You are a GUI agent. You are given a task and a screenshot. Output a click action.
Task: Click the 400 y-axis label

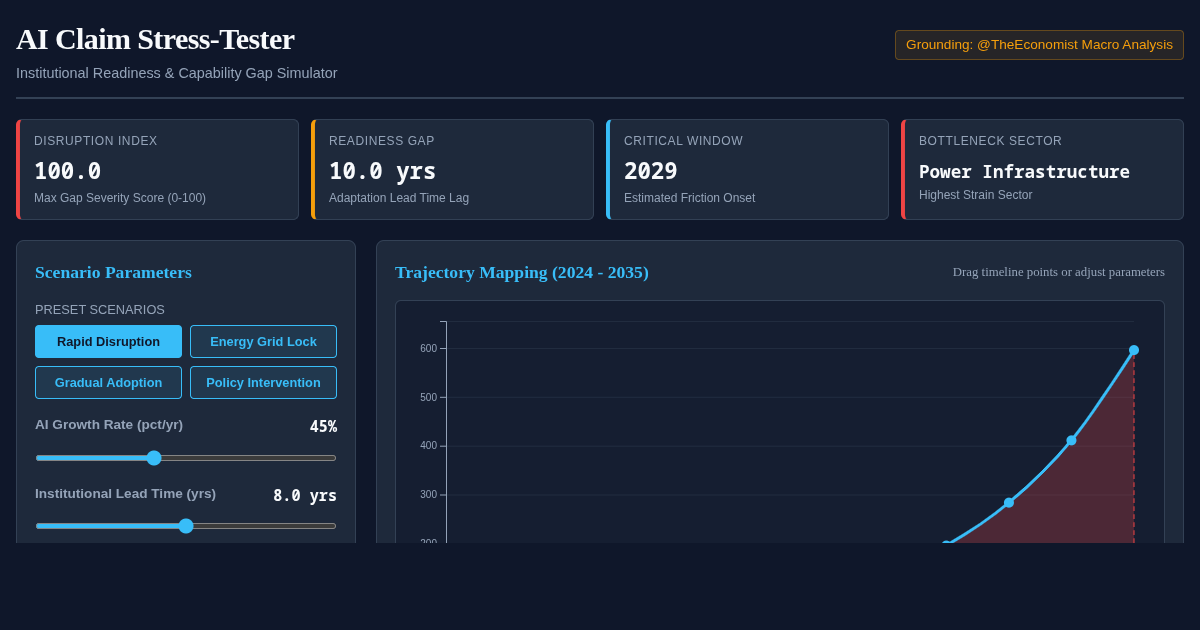428,445
